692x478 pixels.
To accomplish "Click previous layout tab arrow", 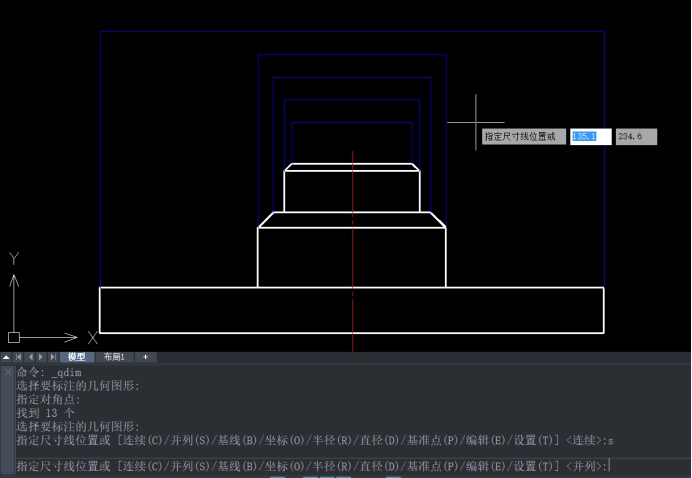I will (29, 357).
